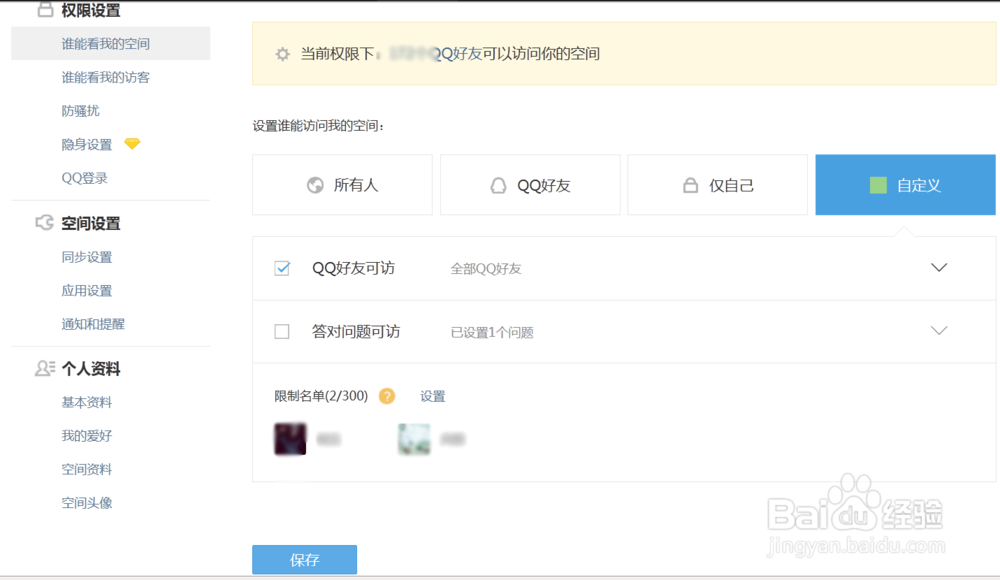Click the penguin icon on QQ好友 option
The width and height of the screenshot is (1000, 580).
tap(497, 184)
